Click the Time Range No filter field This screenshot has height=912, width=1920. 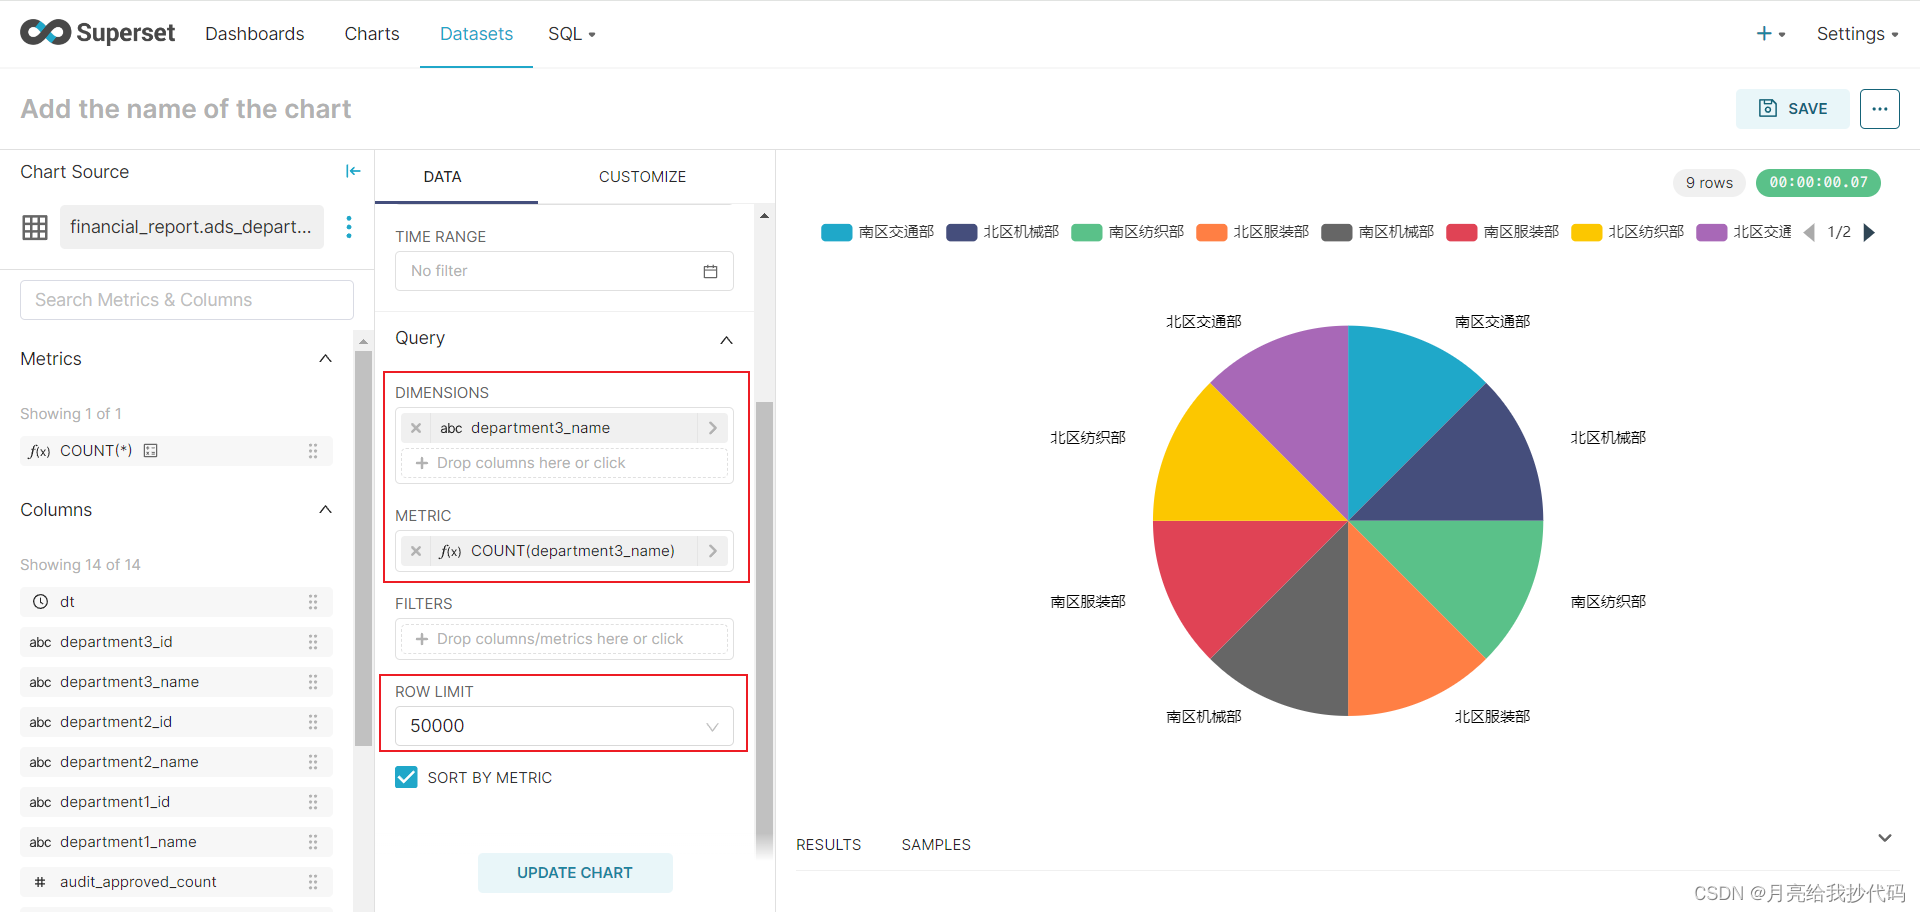564,271
